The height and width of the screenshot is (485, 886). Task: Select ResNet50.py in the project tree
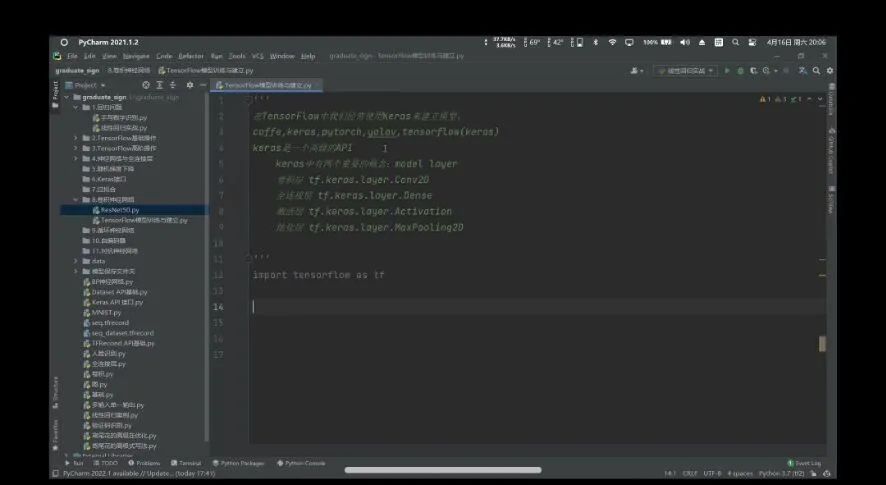(120, 210)
